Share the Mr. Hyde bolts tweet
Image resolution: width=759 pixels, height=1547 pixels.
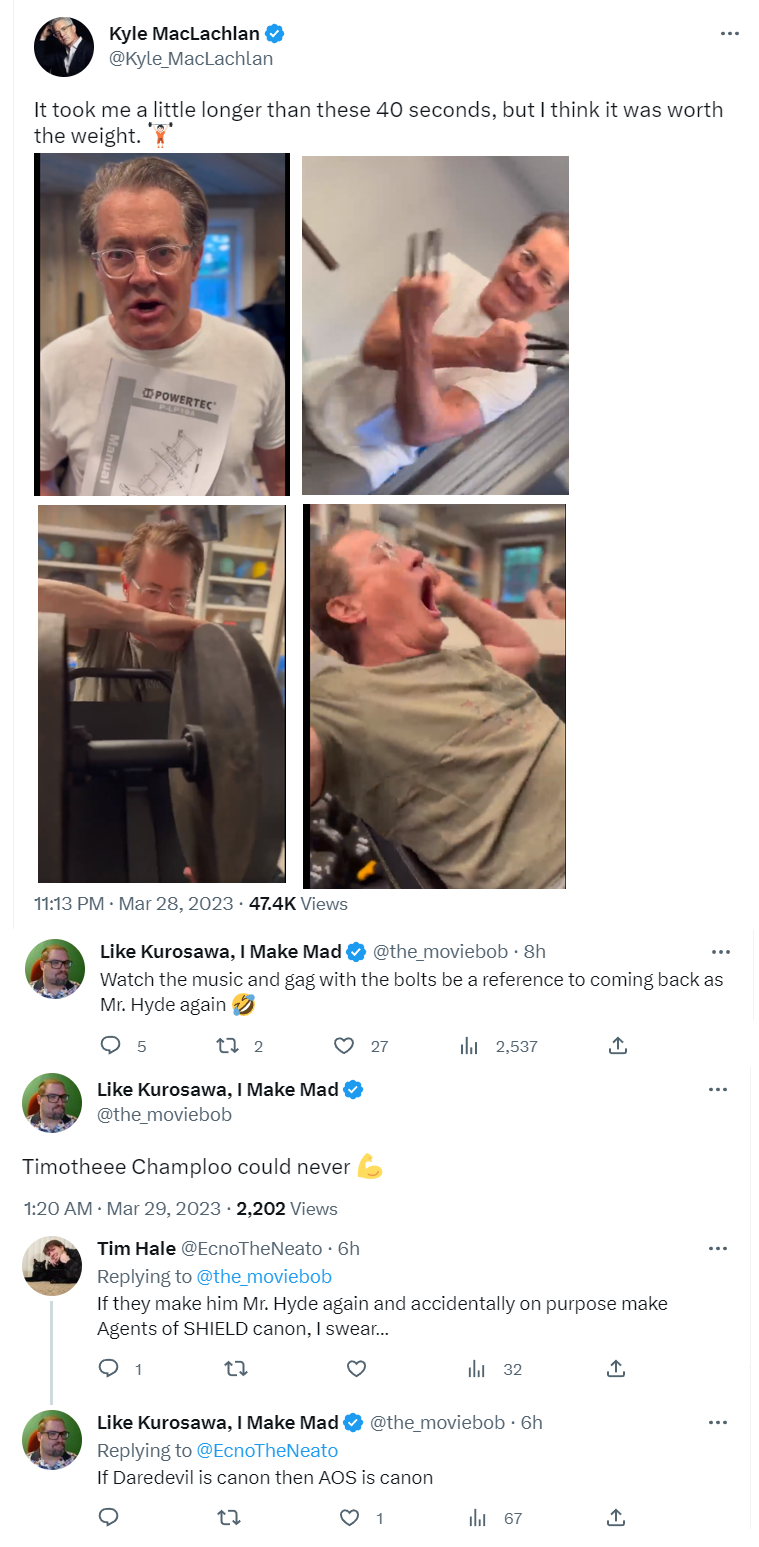pyautogui.click(x=618, y=1045)
